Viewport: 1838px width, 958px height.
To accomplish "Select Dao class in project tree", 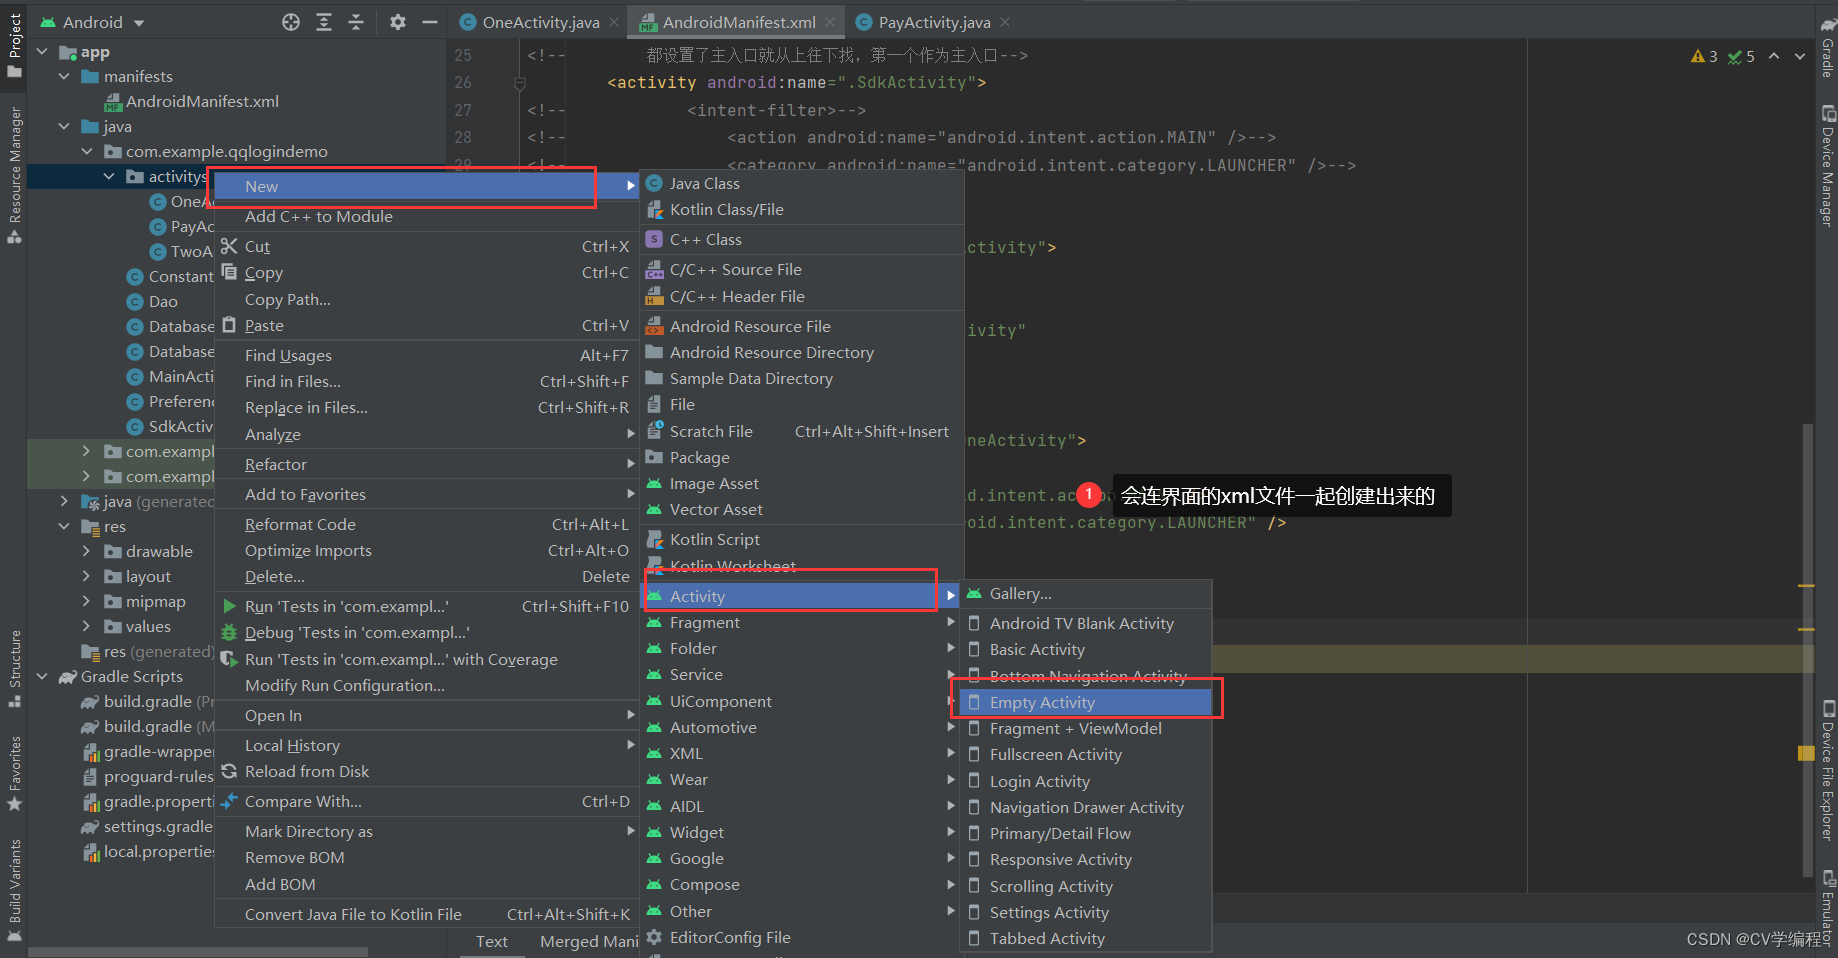I will 163,301.
